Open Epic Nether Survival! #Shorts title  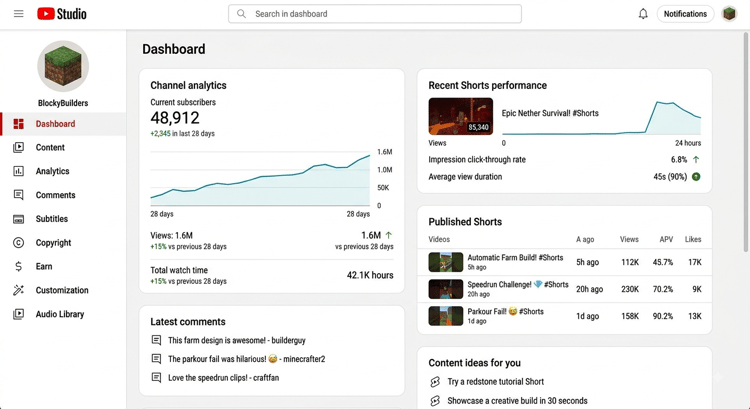coord(550,113)
